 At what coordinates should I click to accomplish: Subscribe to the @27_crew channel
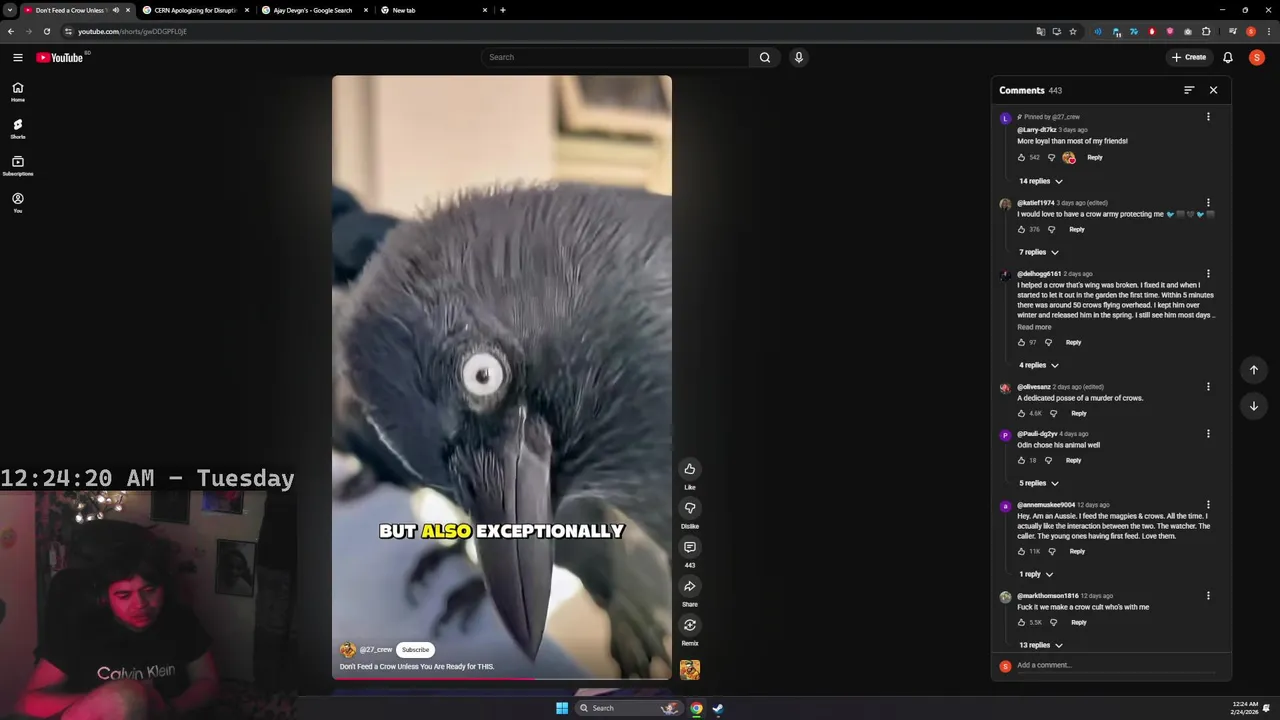(416, 650)
